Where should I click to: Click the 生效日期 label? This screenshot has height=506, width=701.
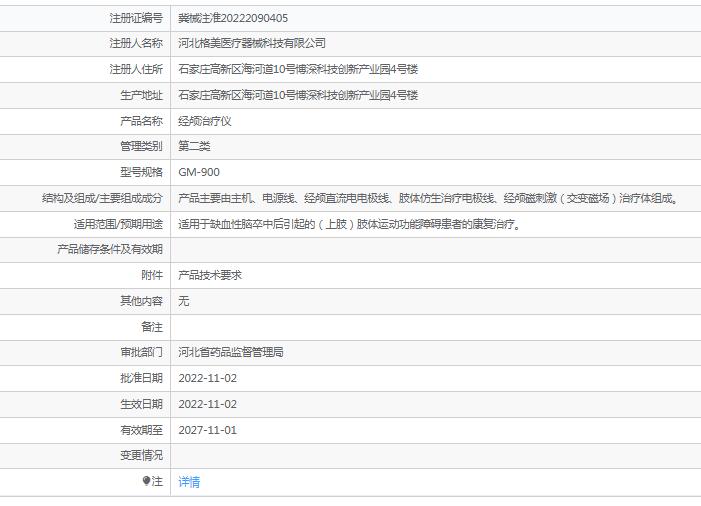[x=142, y=404]
